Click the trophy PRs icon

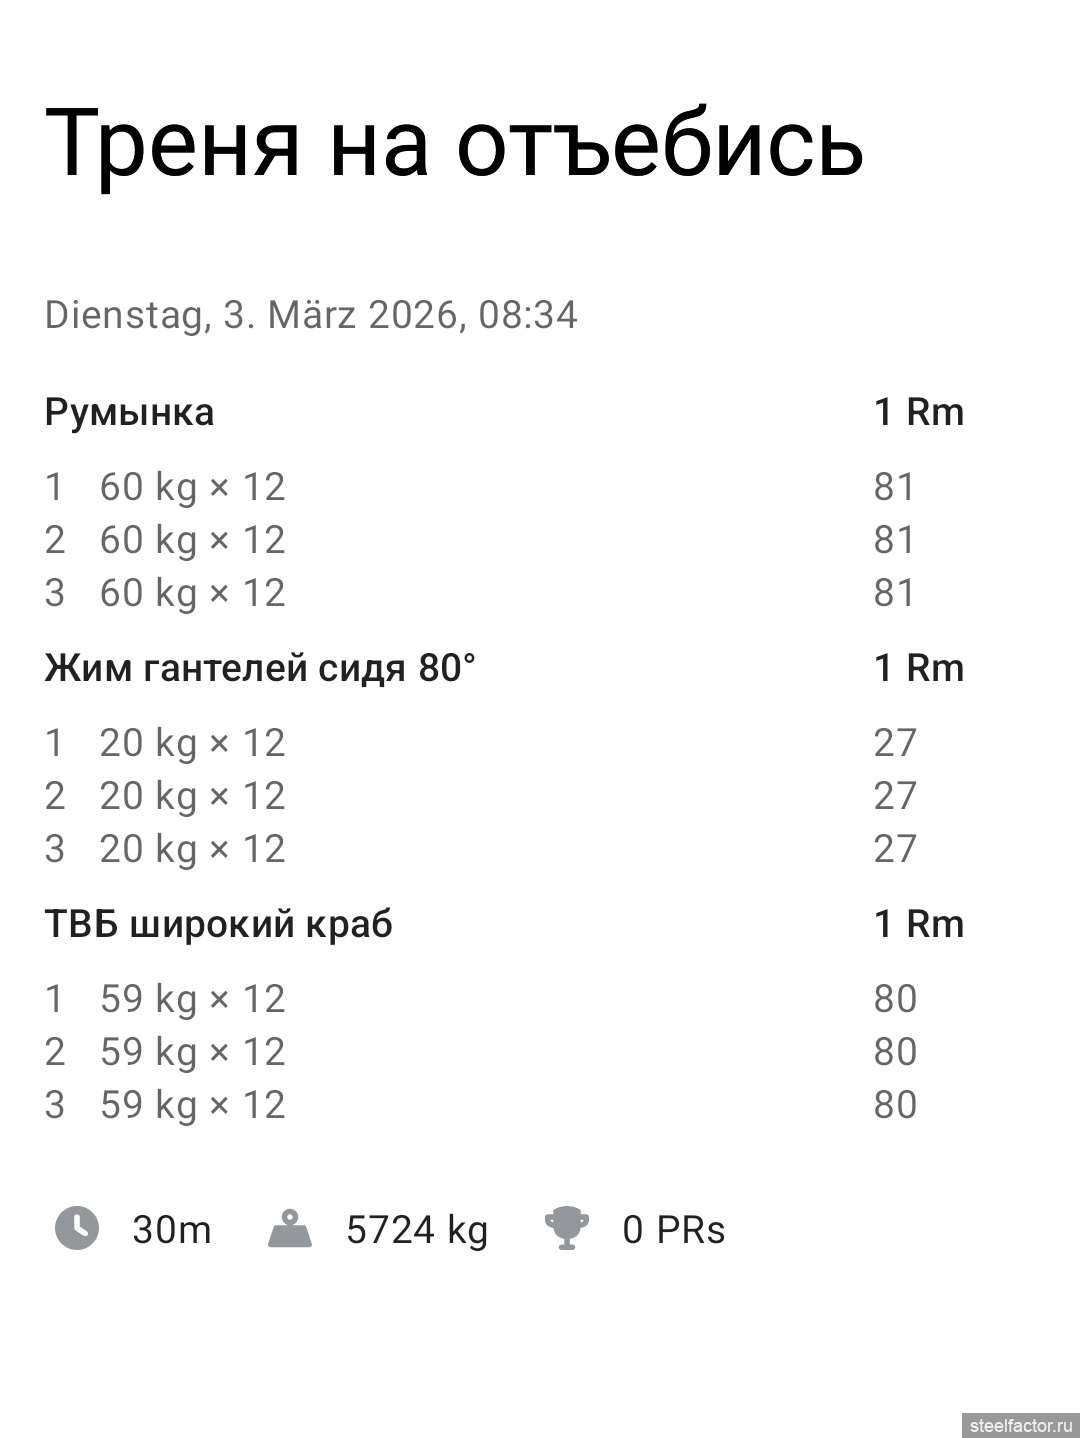click(566, 1228)
